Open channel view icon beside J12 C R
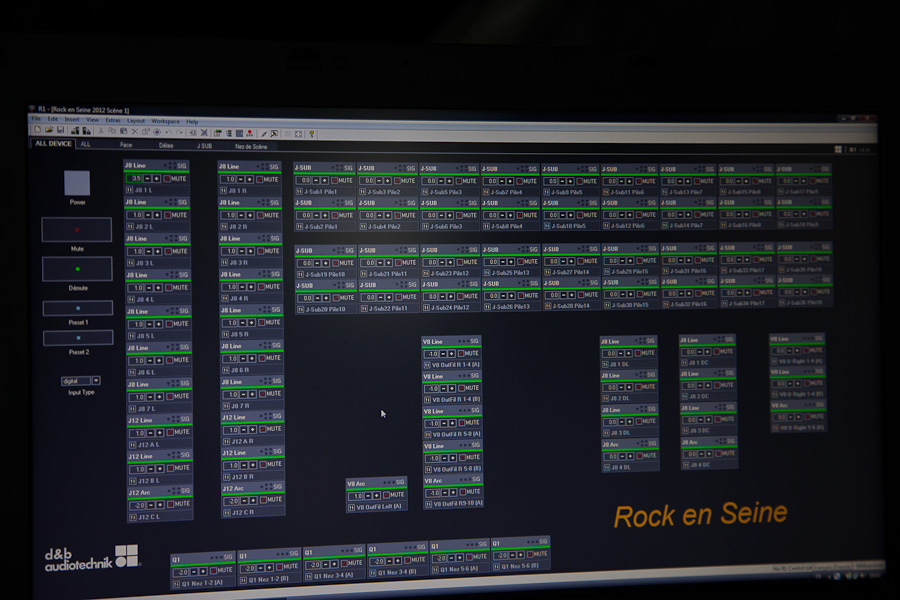The height and width of the screenshot is (600, 900). [227, 512]
